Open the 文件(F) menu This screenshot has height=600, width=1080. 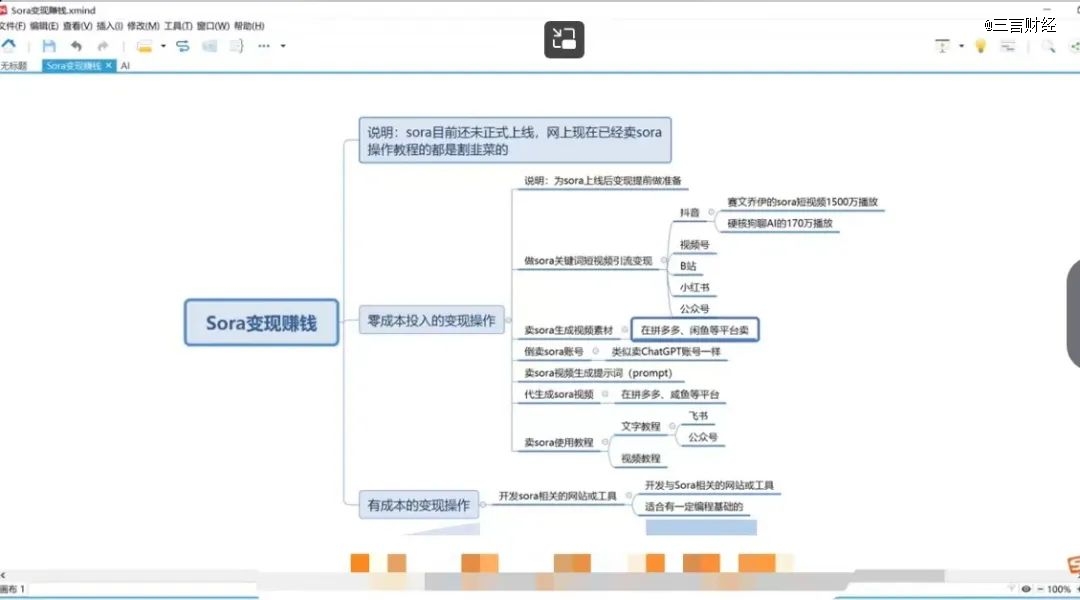pyautogui.click(x=12, y=26)
